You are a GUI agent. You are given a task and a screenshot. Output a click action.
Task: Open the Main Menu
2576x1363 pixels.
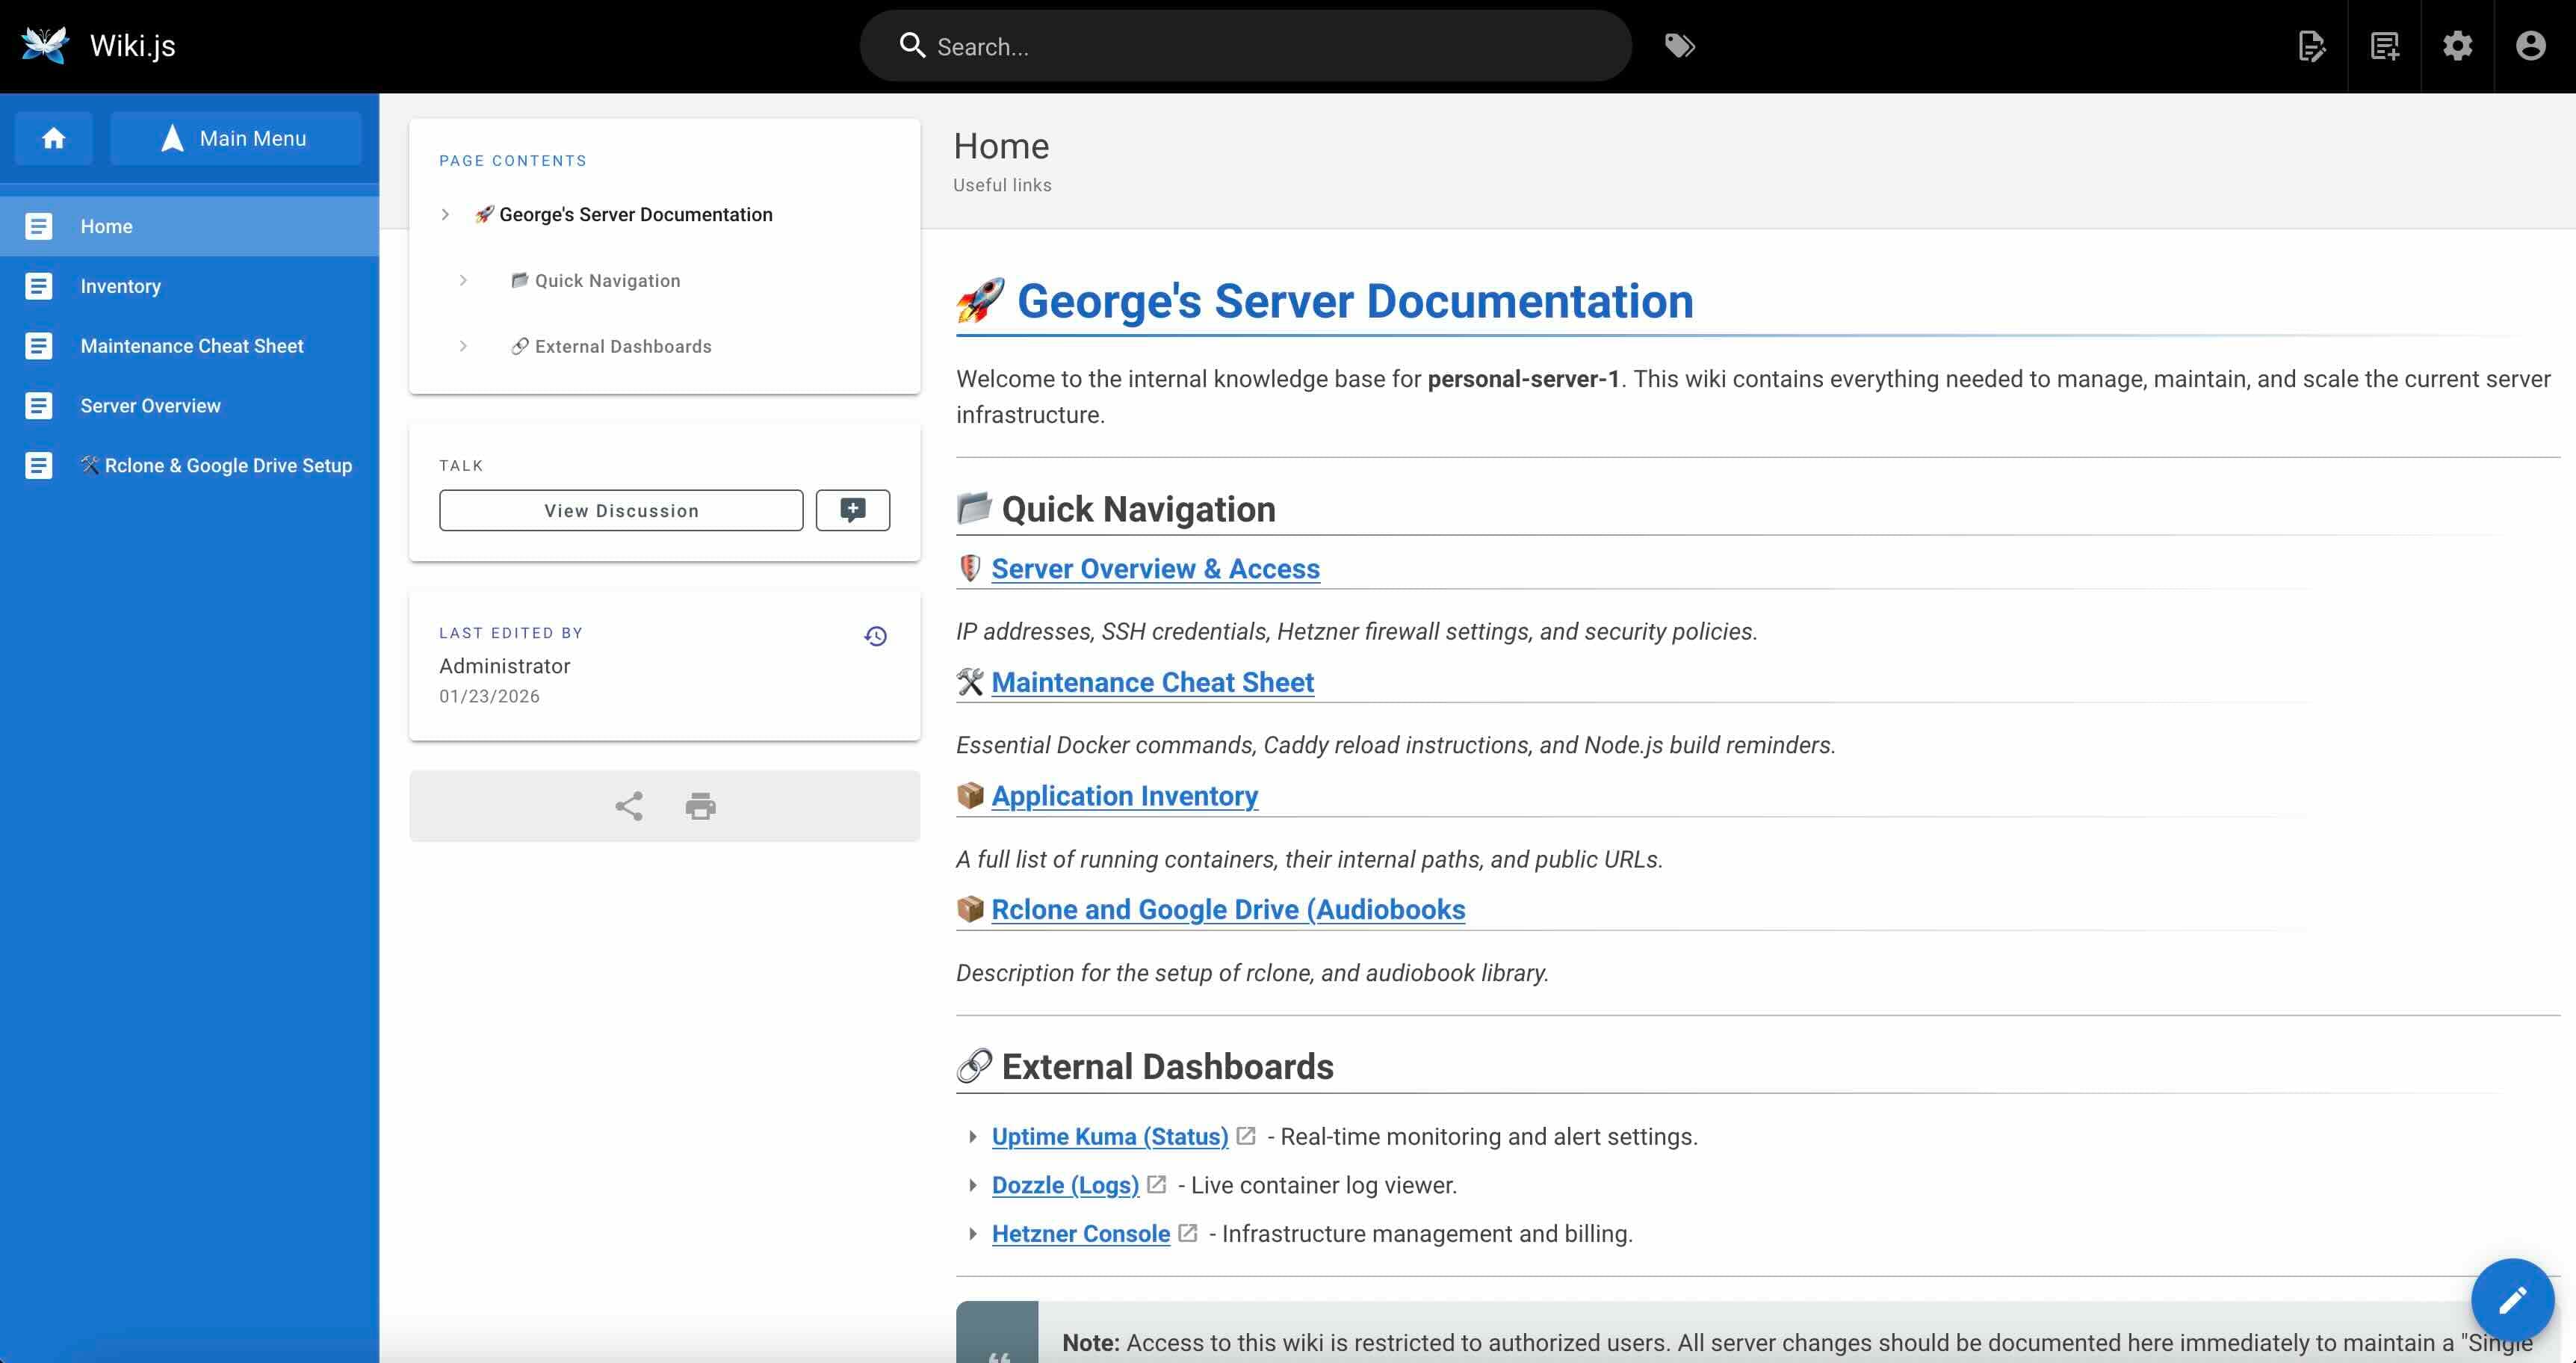pyautogui.click(x=236, y=138)
